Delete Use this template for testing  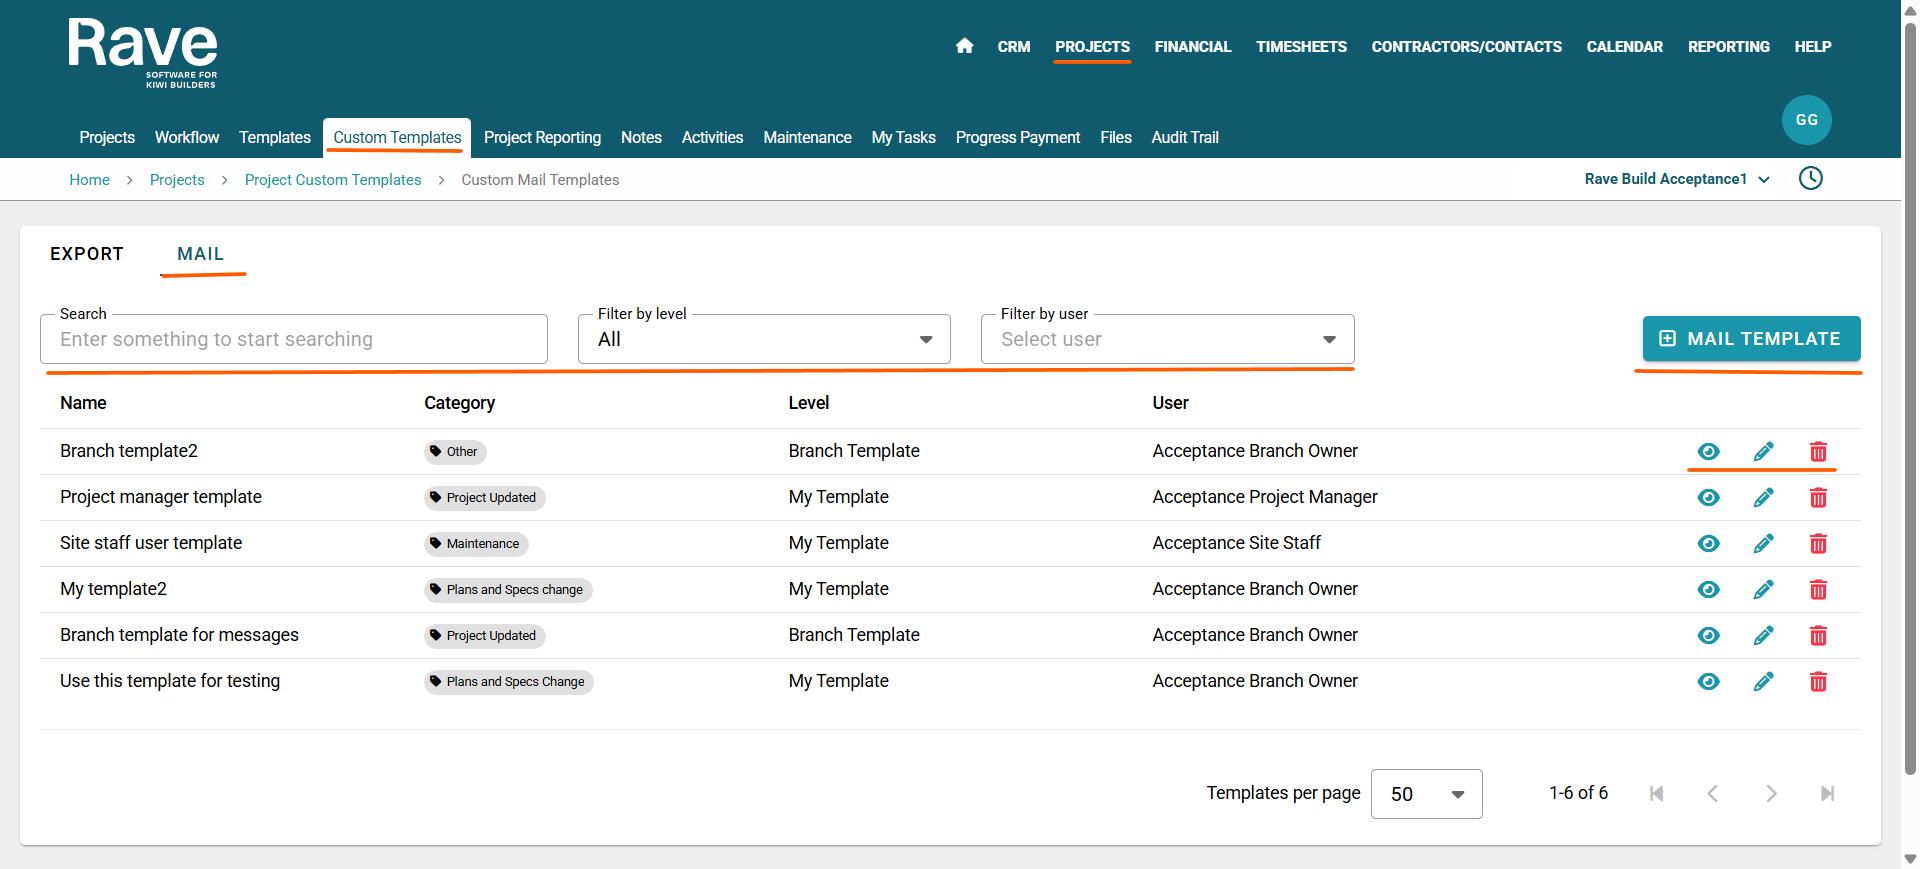pyautogui.click(x=1818, y=682)
